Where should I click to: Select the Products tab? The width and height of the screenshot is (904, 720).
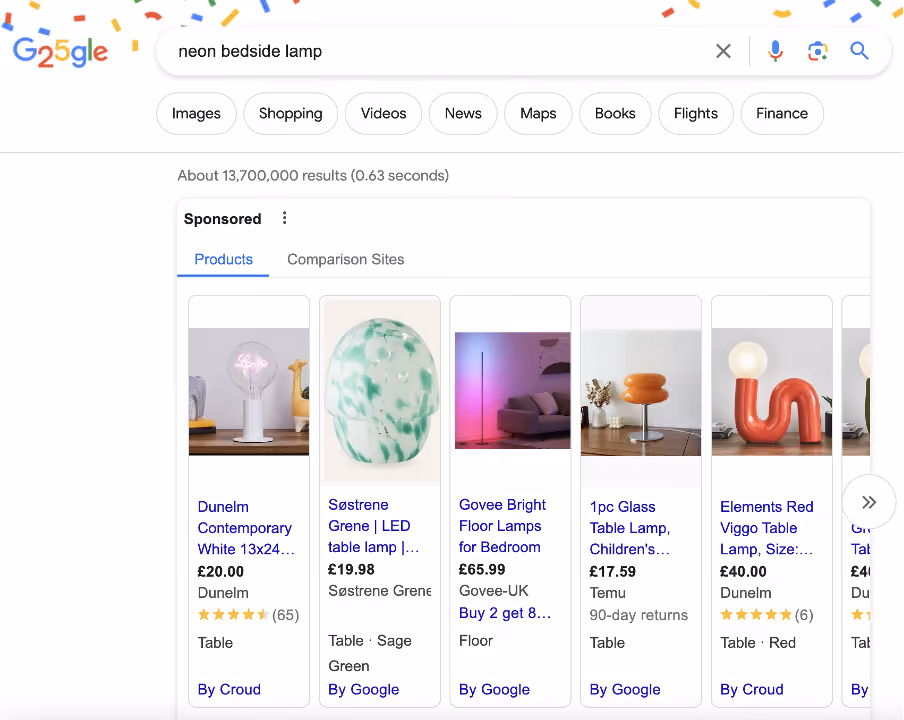tap(224, 259)
